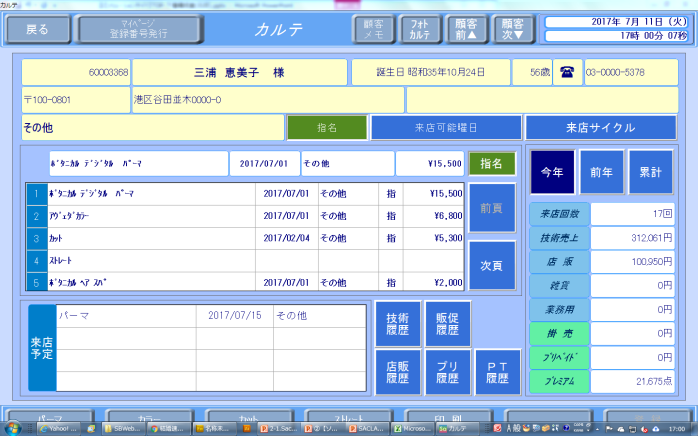
Task: Select history row 5 ボタニカルヘアスパ
Action: point(245,282)
